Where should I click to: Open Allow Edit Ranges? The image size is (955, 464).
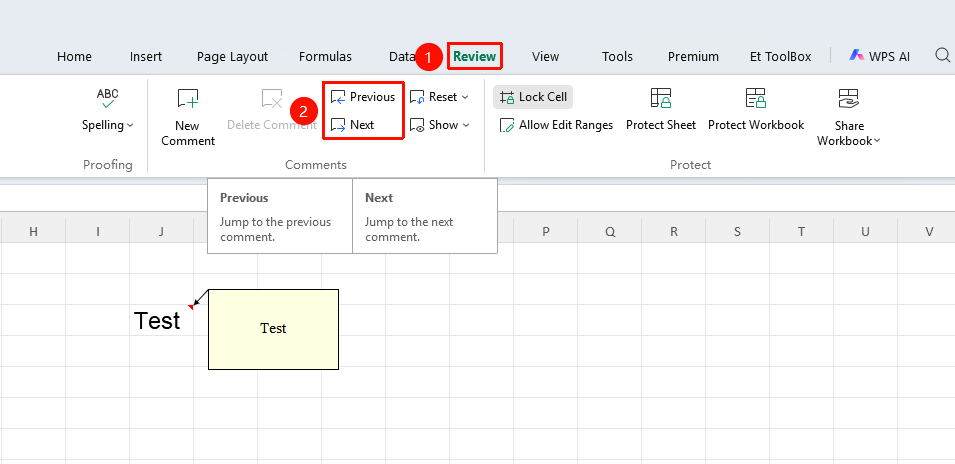point(556,125)
